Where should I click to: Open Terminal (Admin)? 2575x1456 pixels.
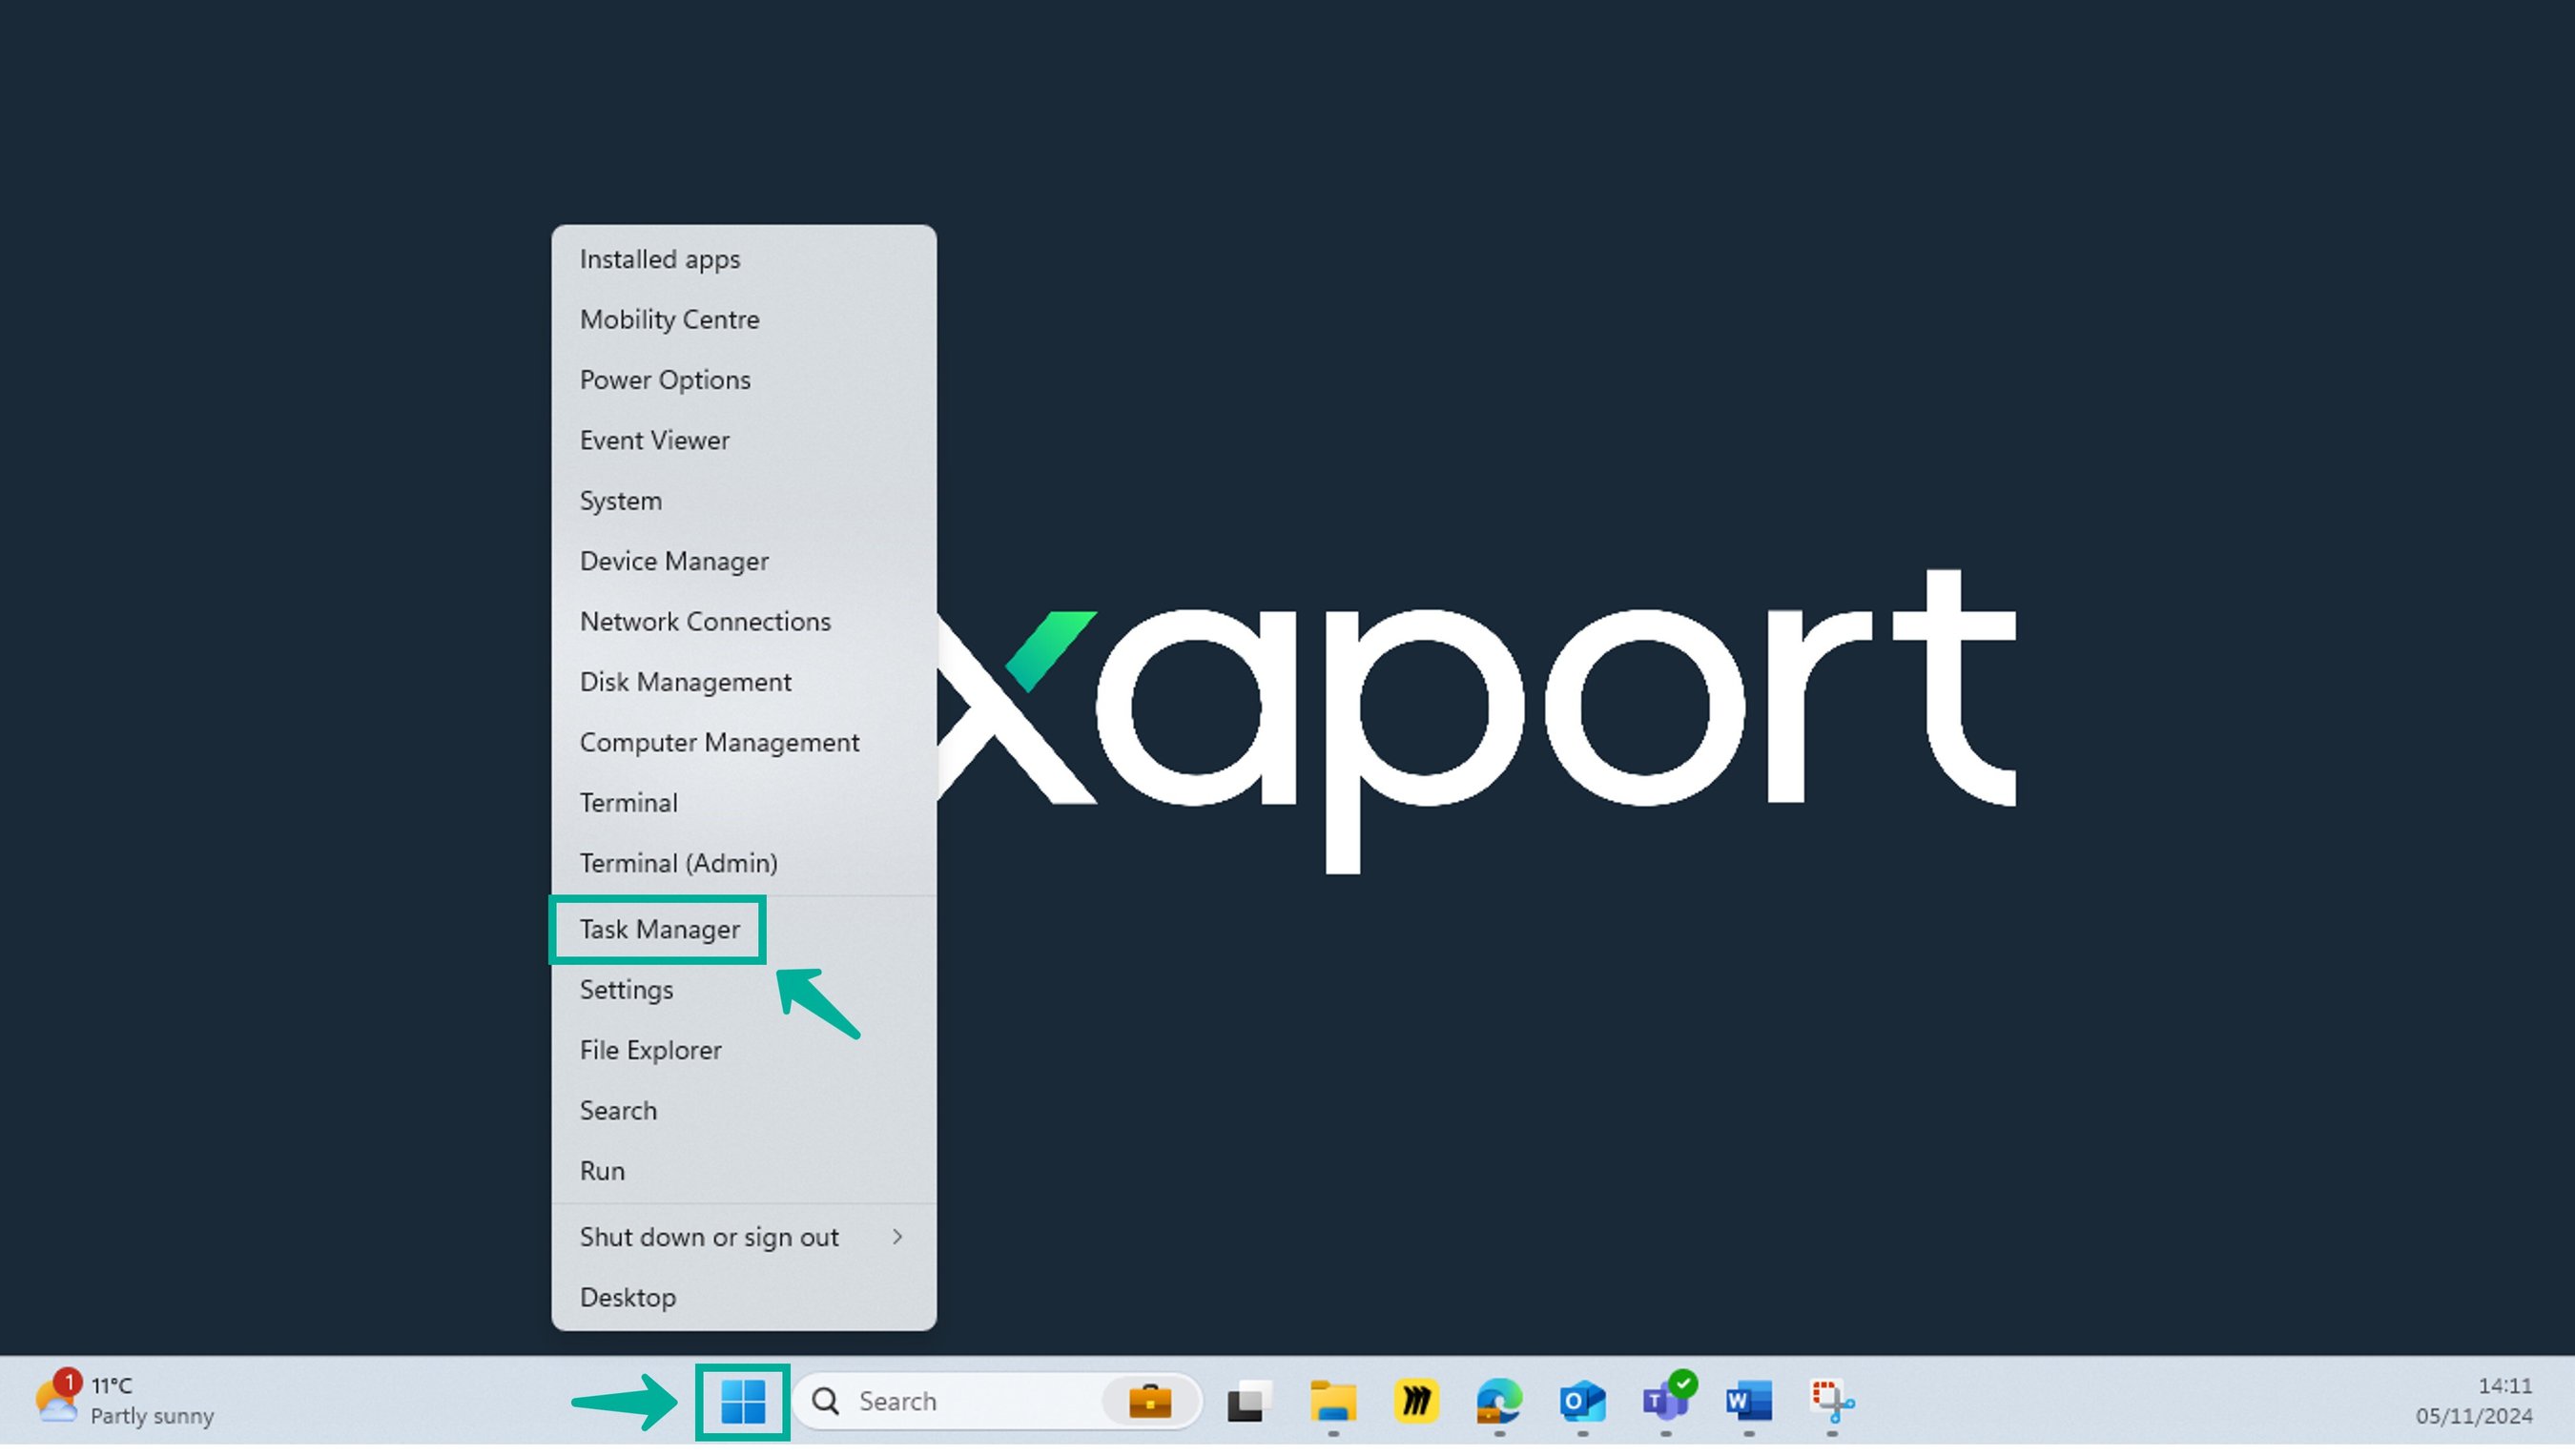click(x=678, y=862)
